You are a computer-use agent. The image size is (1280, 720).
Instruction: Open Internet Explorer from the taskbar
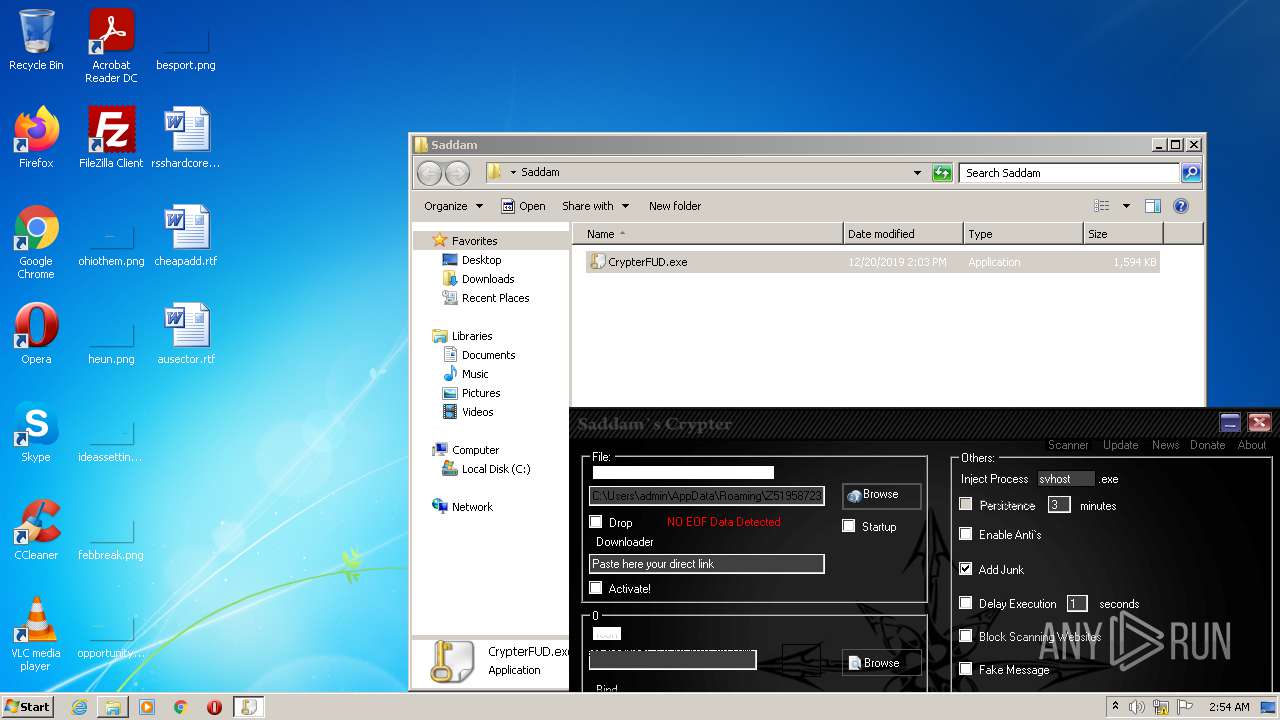[79, 707]
